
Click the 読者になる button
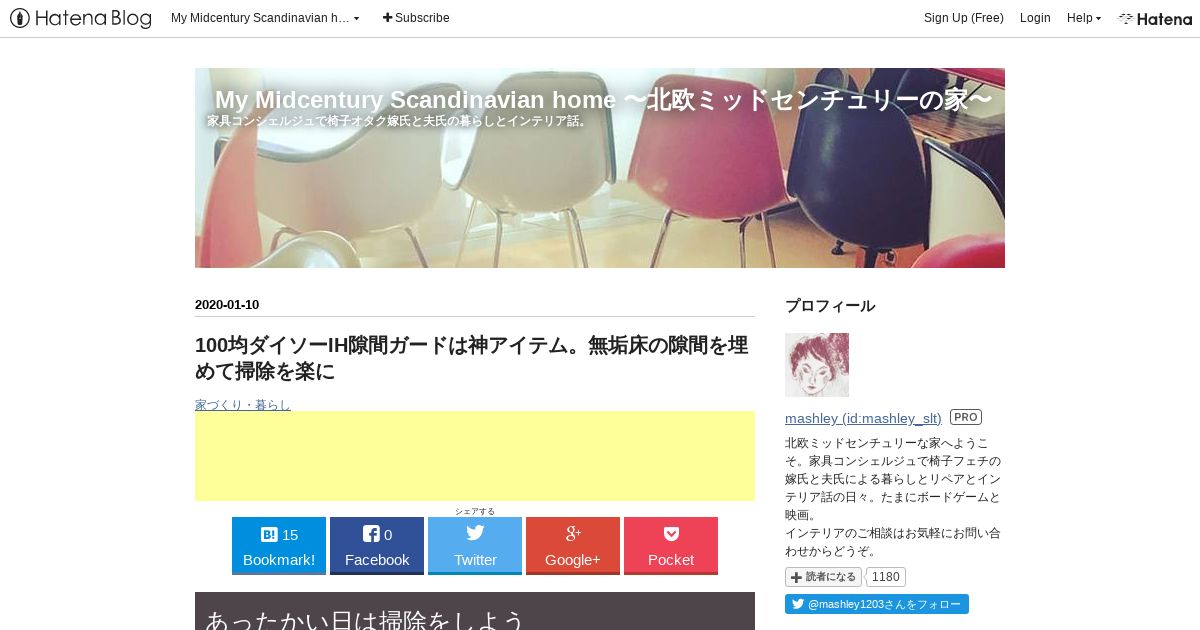click(823, 577)
